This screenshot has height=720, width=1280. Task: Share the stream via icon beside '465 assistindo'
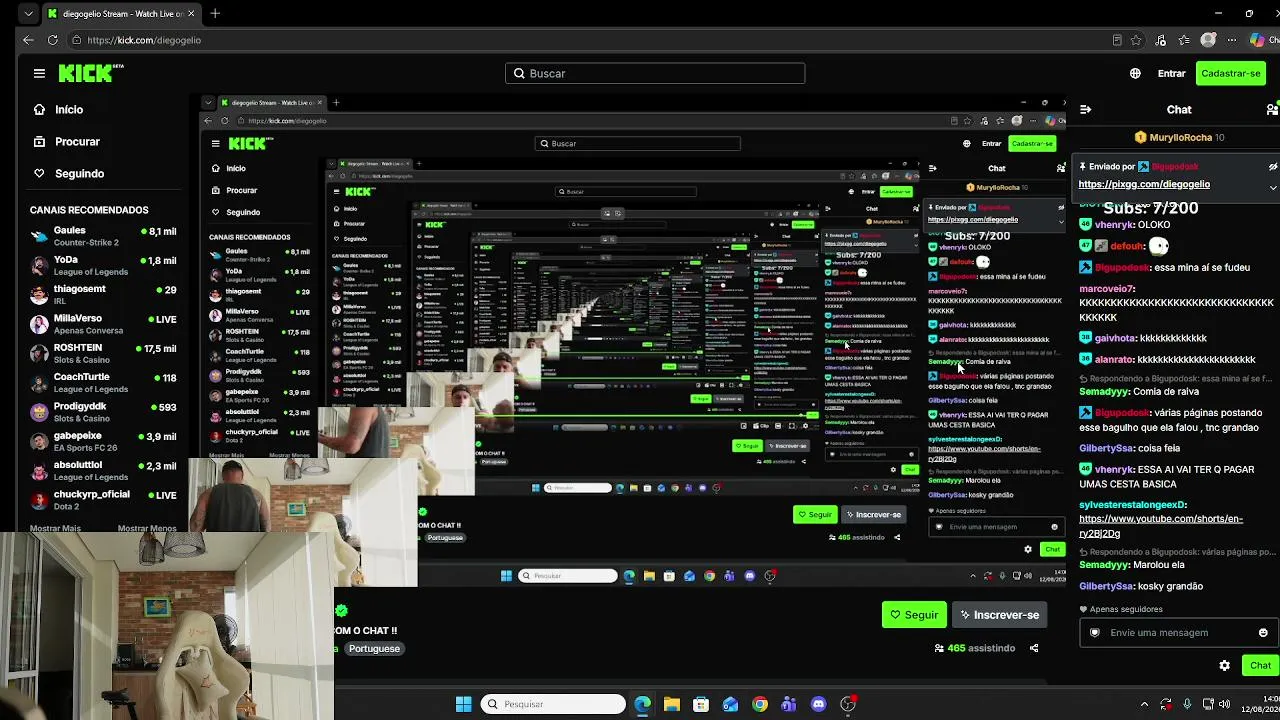click(1034, 648)
